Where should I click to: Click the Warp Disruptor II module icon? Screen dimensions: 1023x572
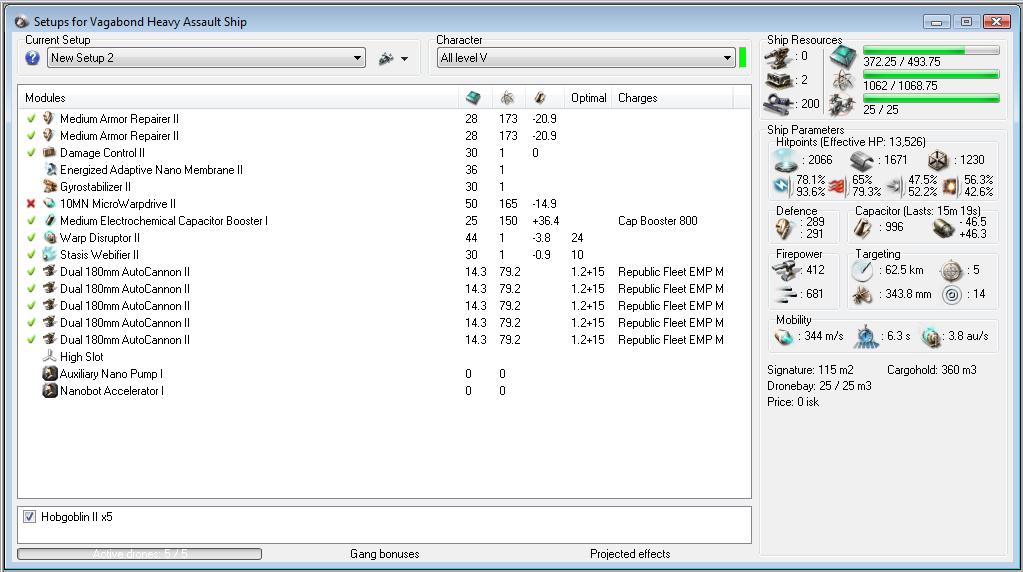pos(49,237)
